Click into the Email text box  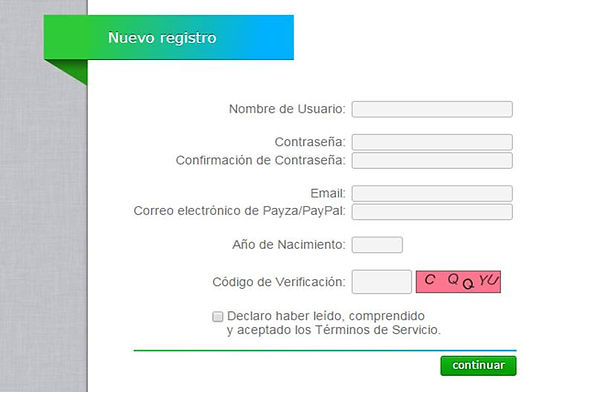click(x=432, y=194)
